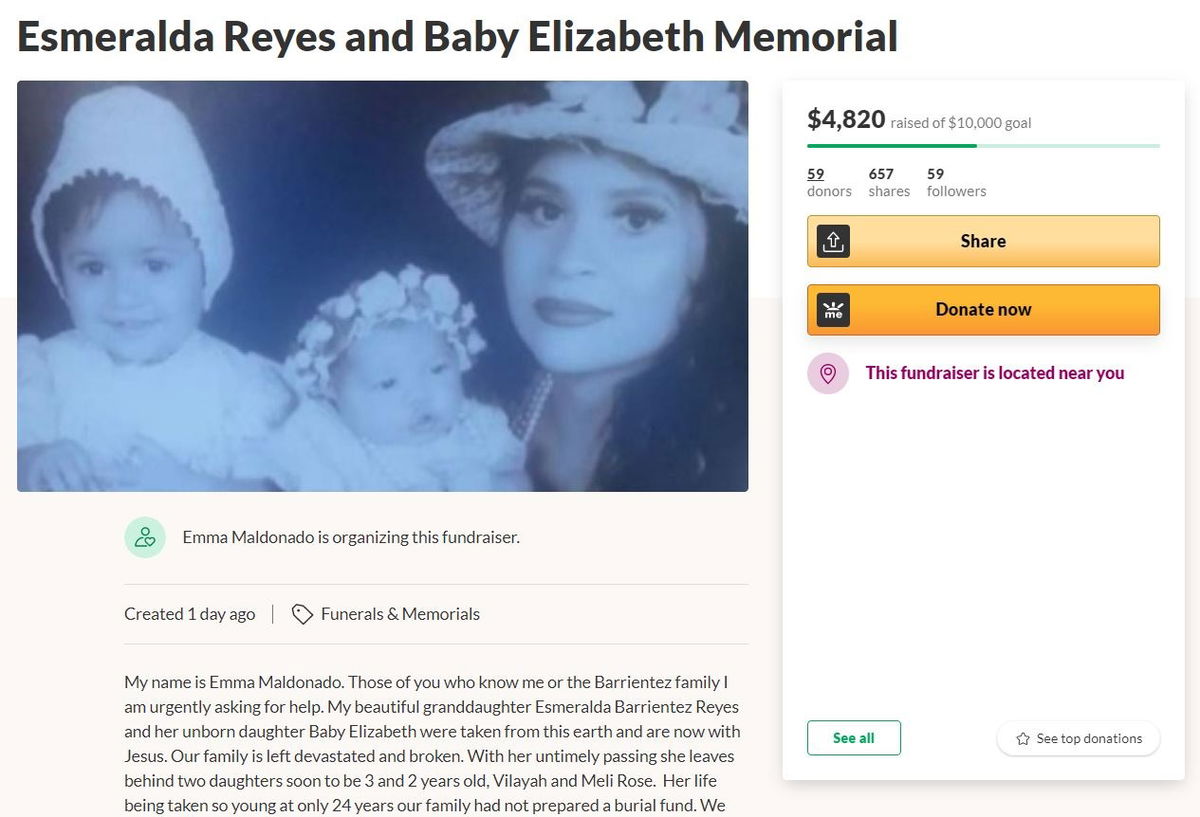Click the pink location pin icon

click(828, 373)
